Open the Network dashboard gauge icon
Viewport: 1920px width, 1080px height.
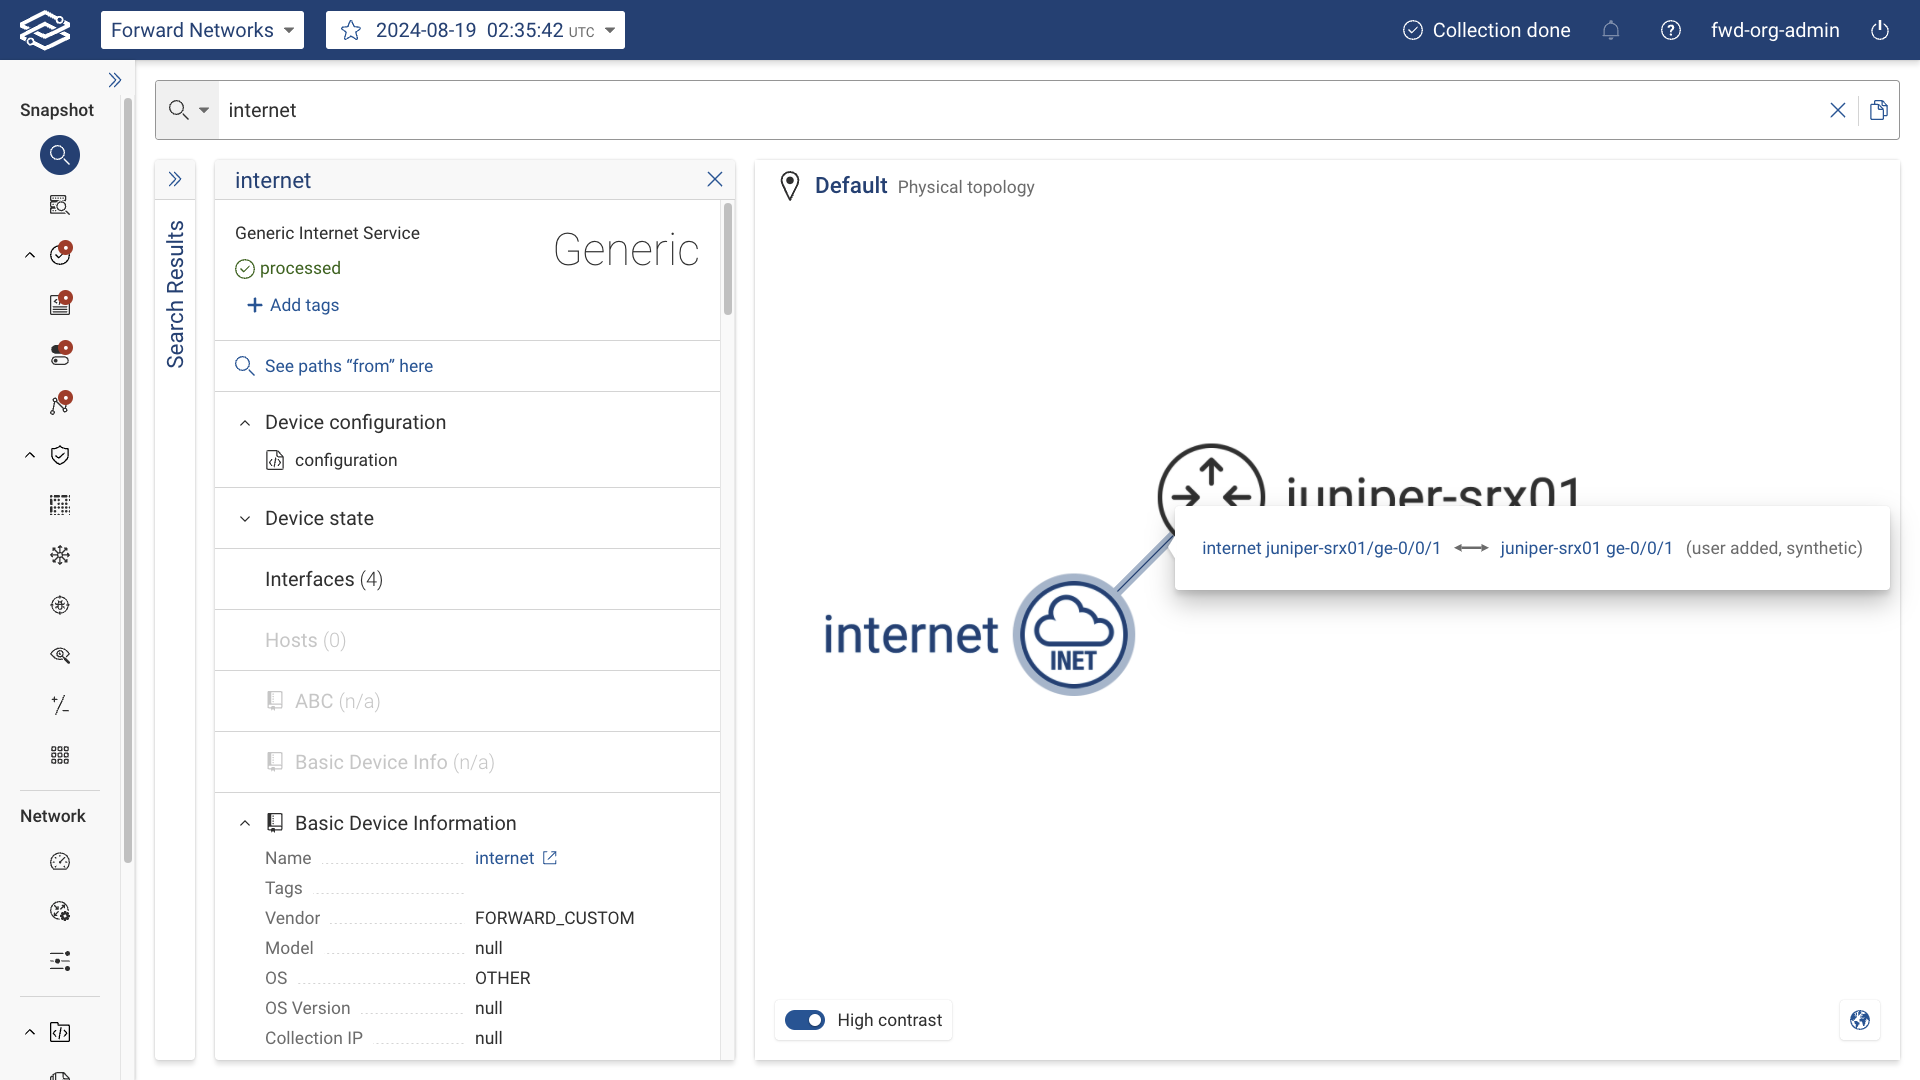point(60,861)
